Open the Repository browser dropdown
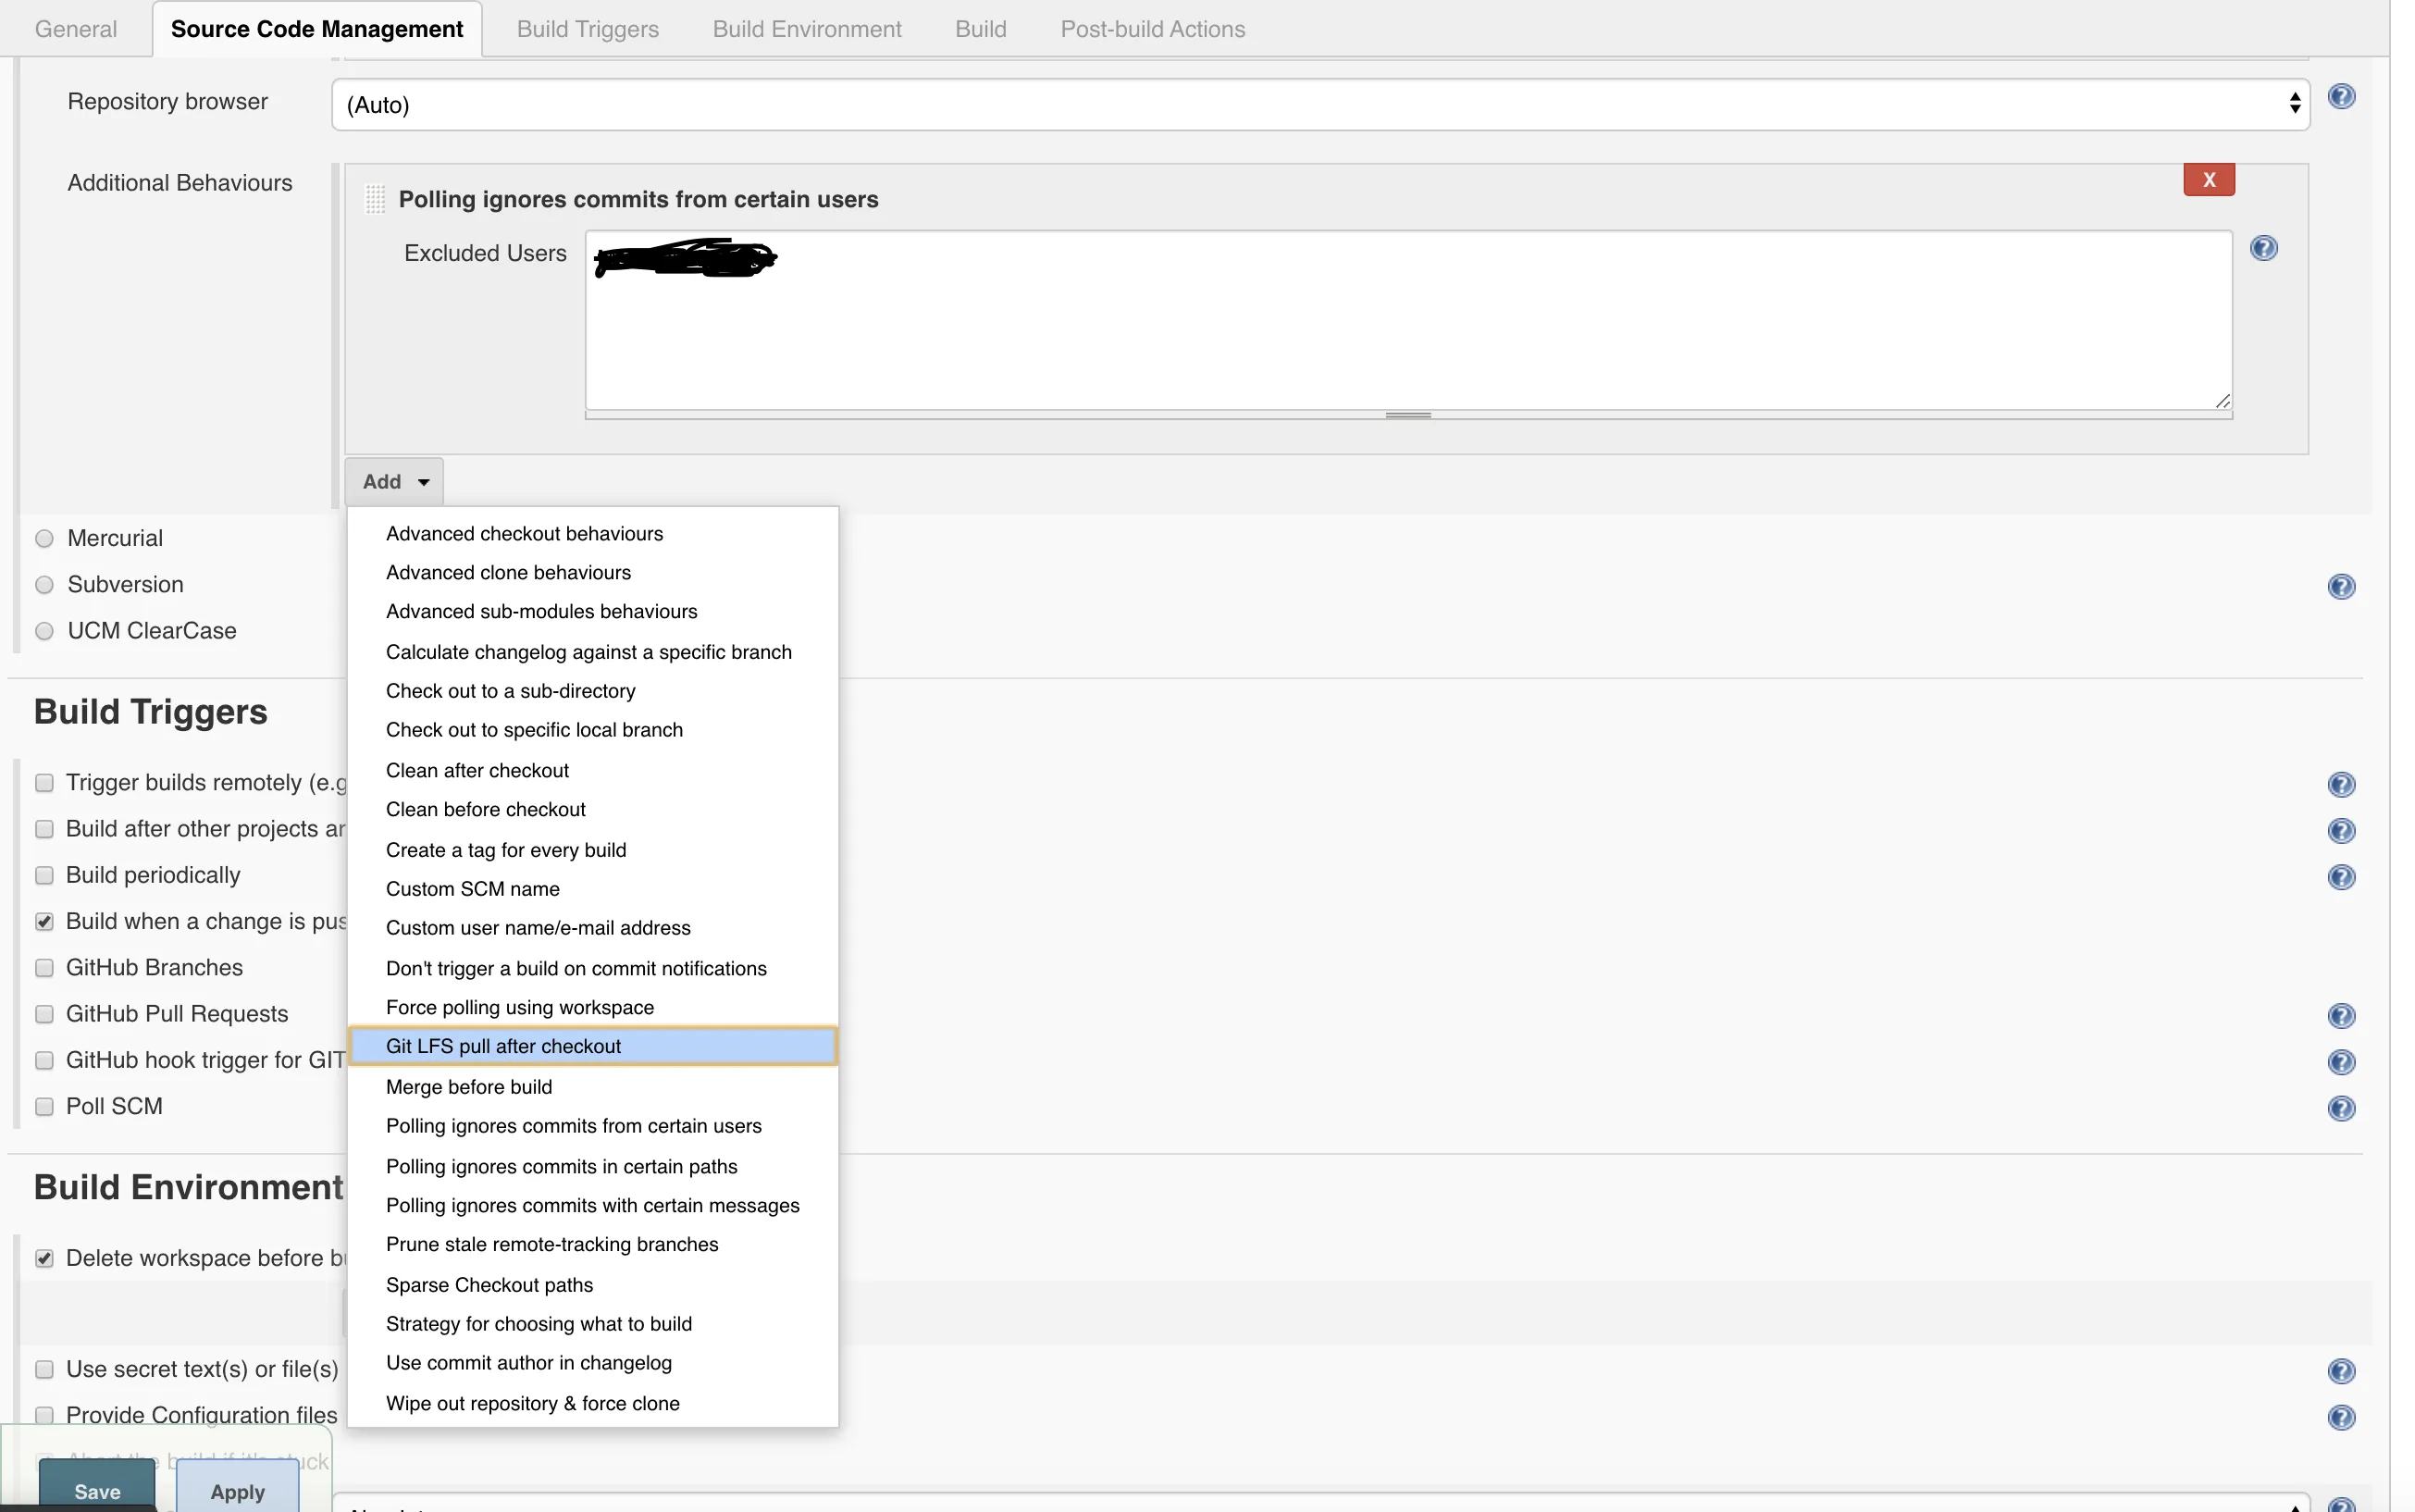The width and height of the screenshot is (2415, 1512). click(1319, 105)
